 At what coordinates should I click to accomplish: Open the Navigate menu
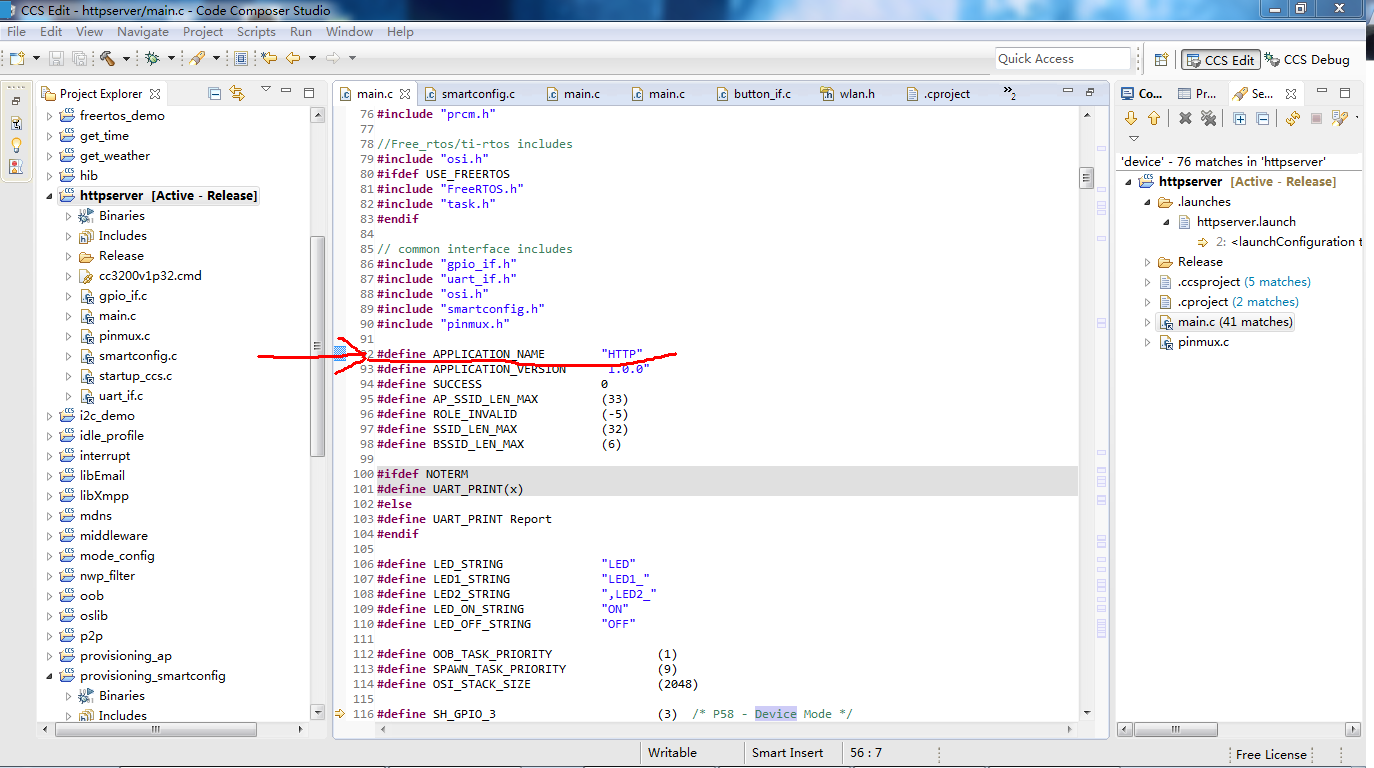point(142,32)
